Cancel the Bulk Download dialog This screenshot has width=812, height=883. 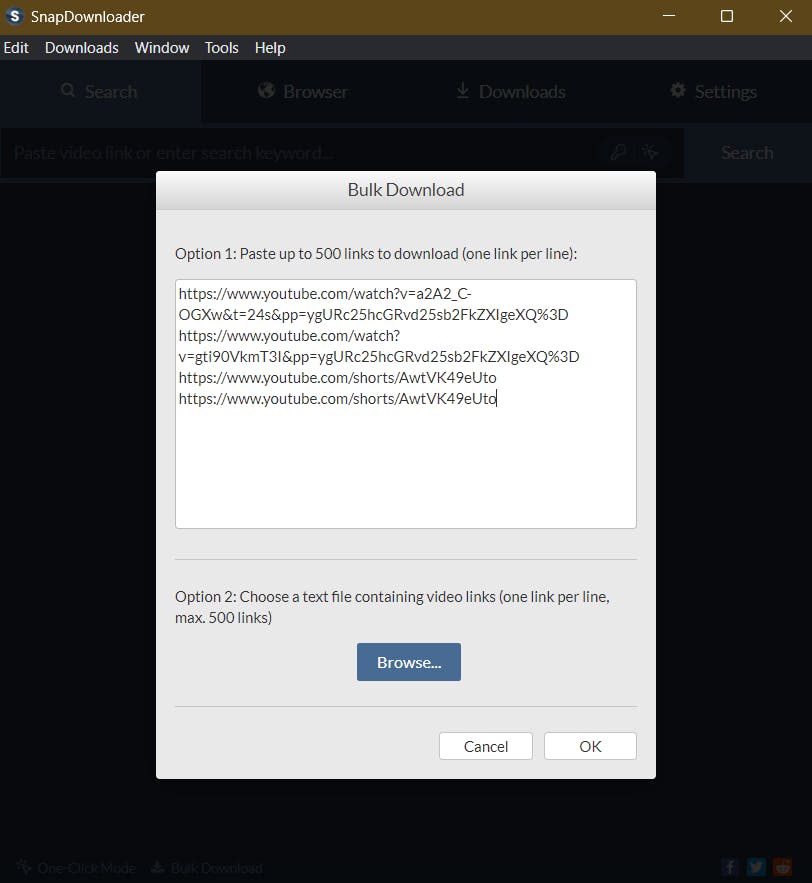coord(485,746)
